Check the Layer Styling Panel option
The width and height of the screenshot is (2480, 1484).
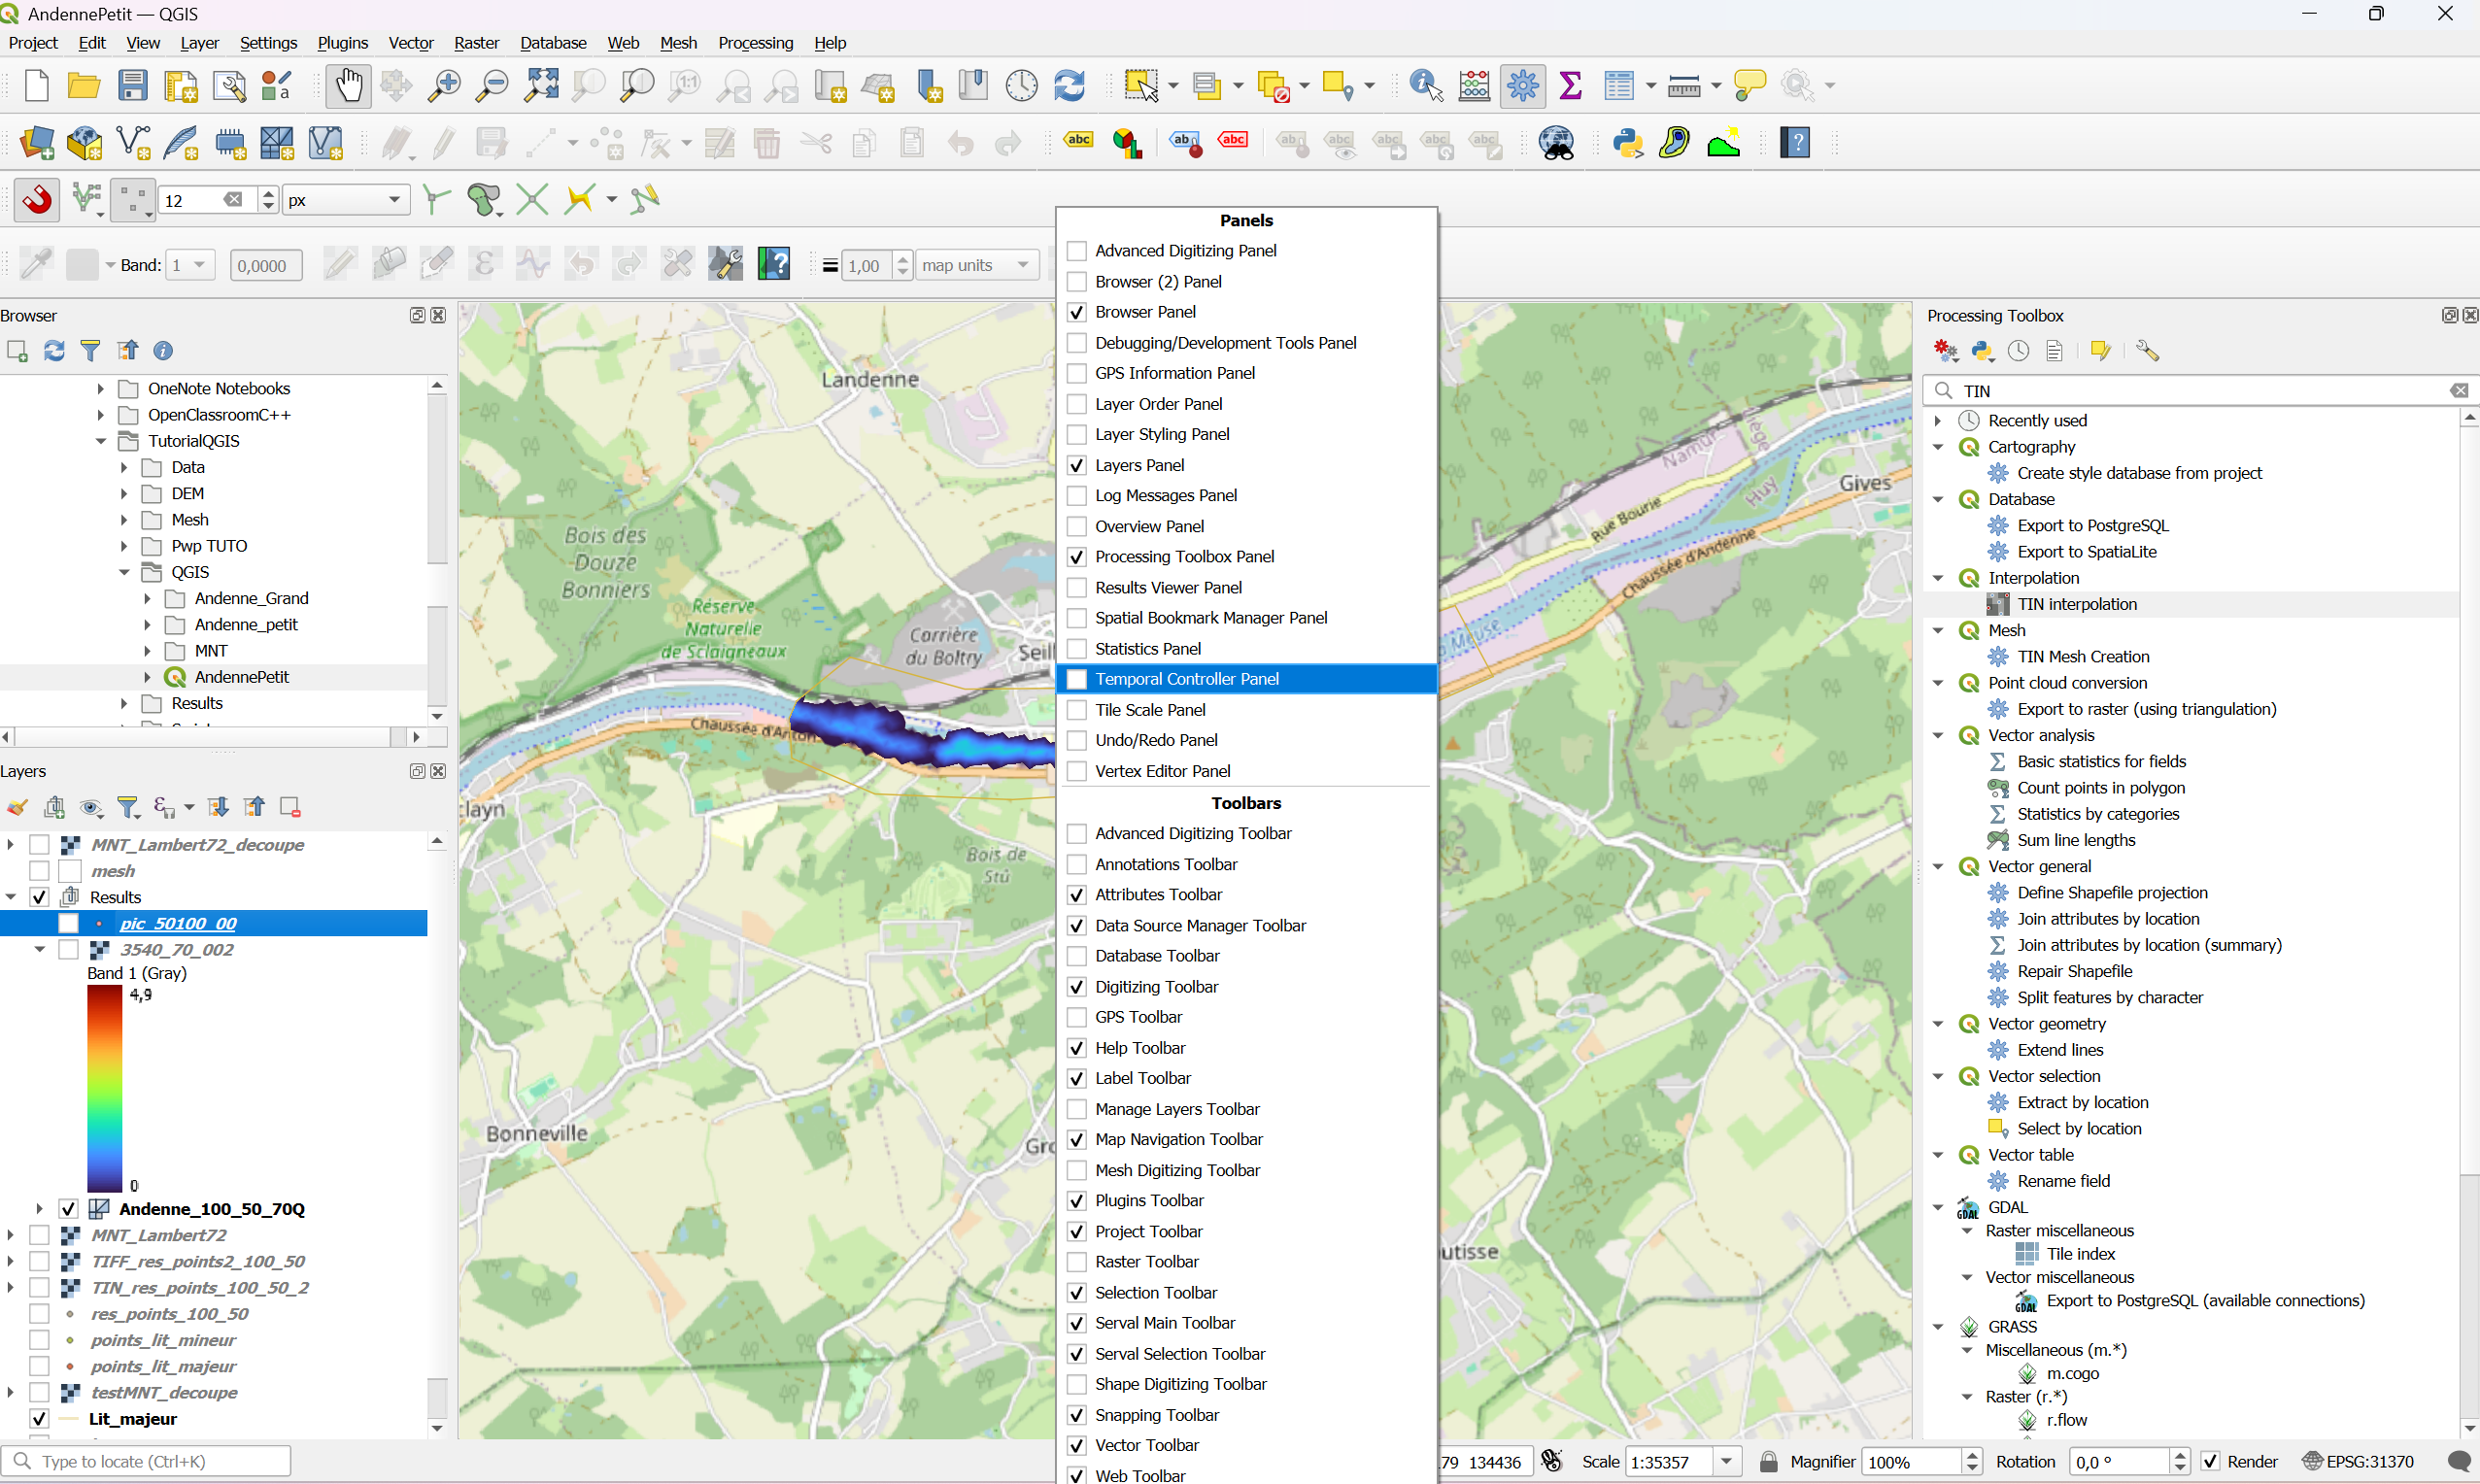click(x=1077, y=434)
